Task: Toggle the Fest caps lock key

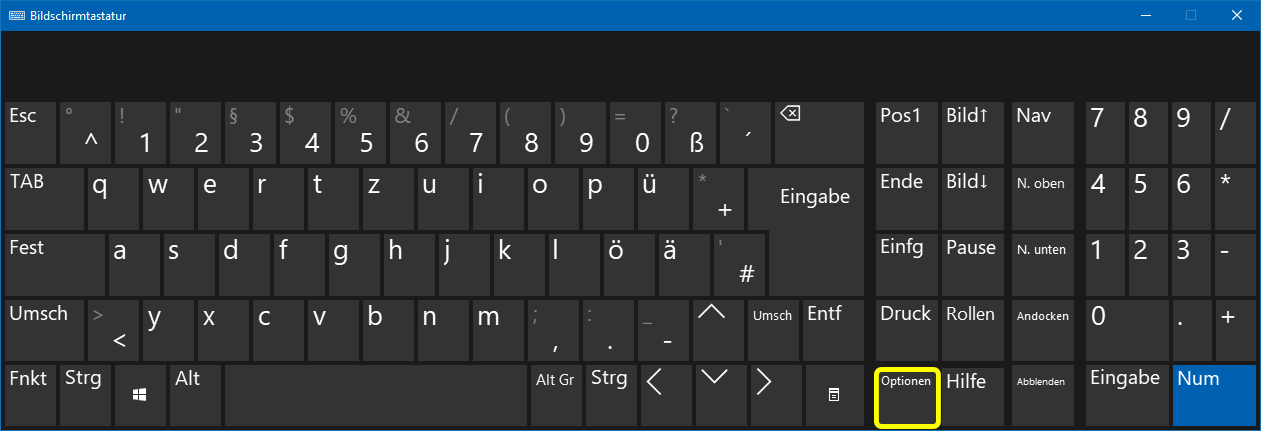Action: [x=55, y=265]
